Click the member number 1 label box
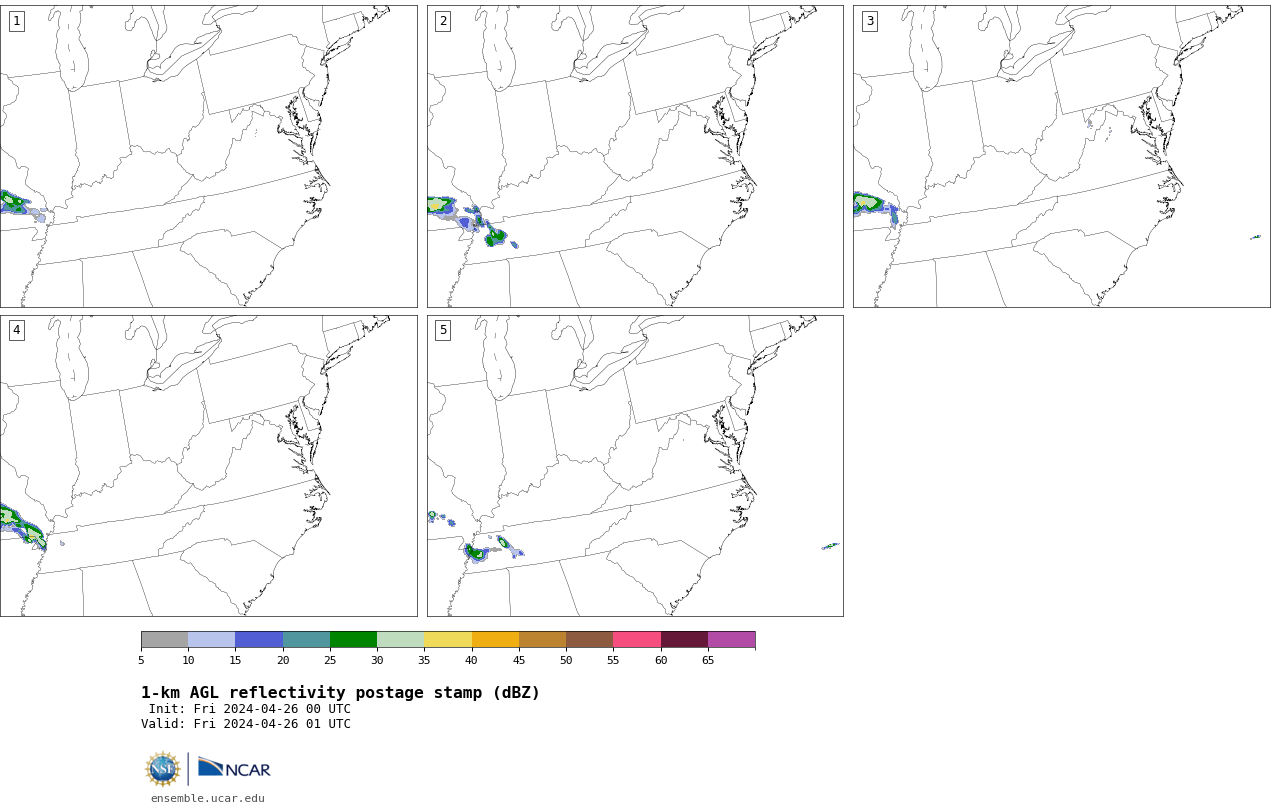The height and width of the screenshot is (809, 1280). pos(16,21)
